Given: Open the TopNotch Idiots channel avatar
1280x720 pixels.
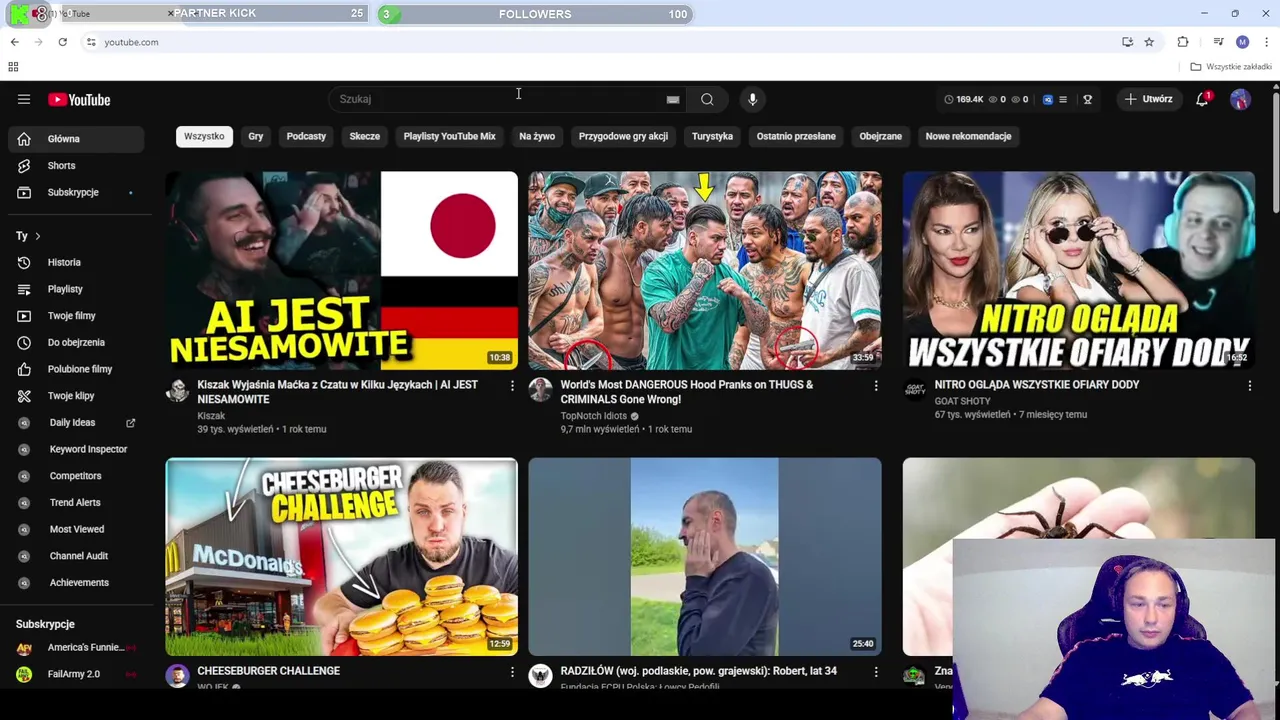Looking at the screenshot, I should 540,390.
